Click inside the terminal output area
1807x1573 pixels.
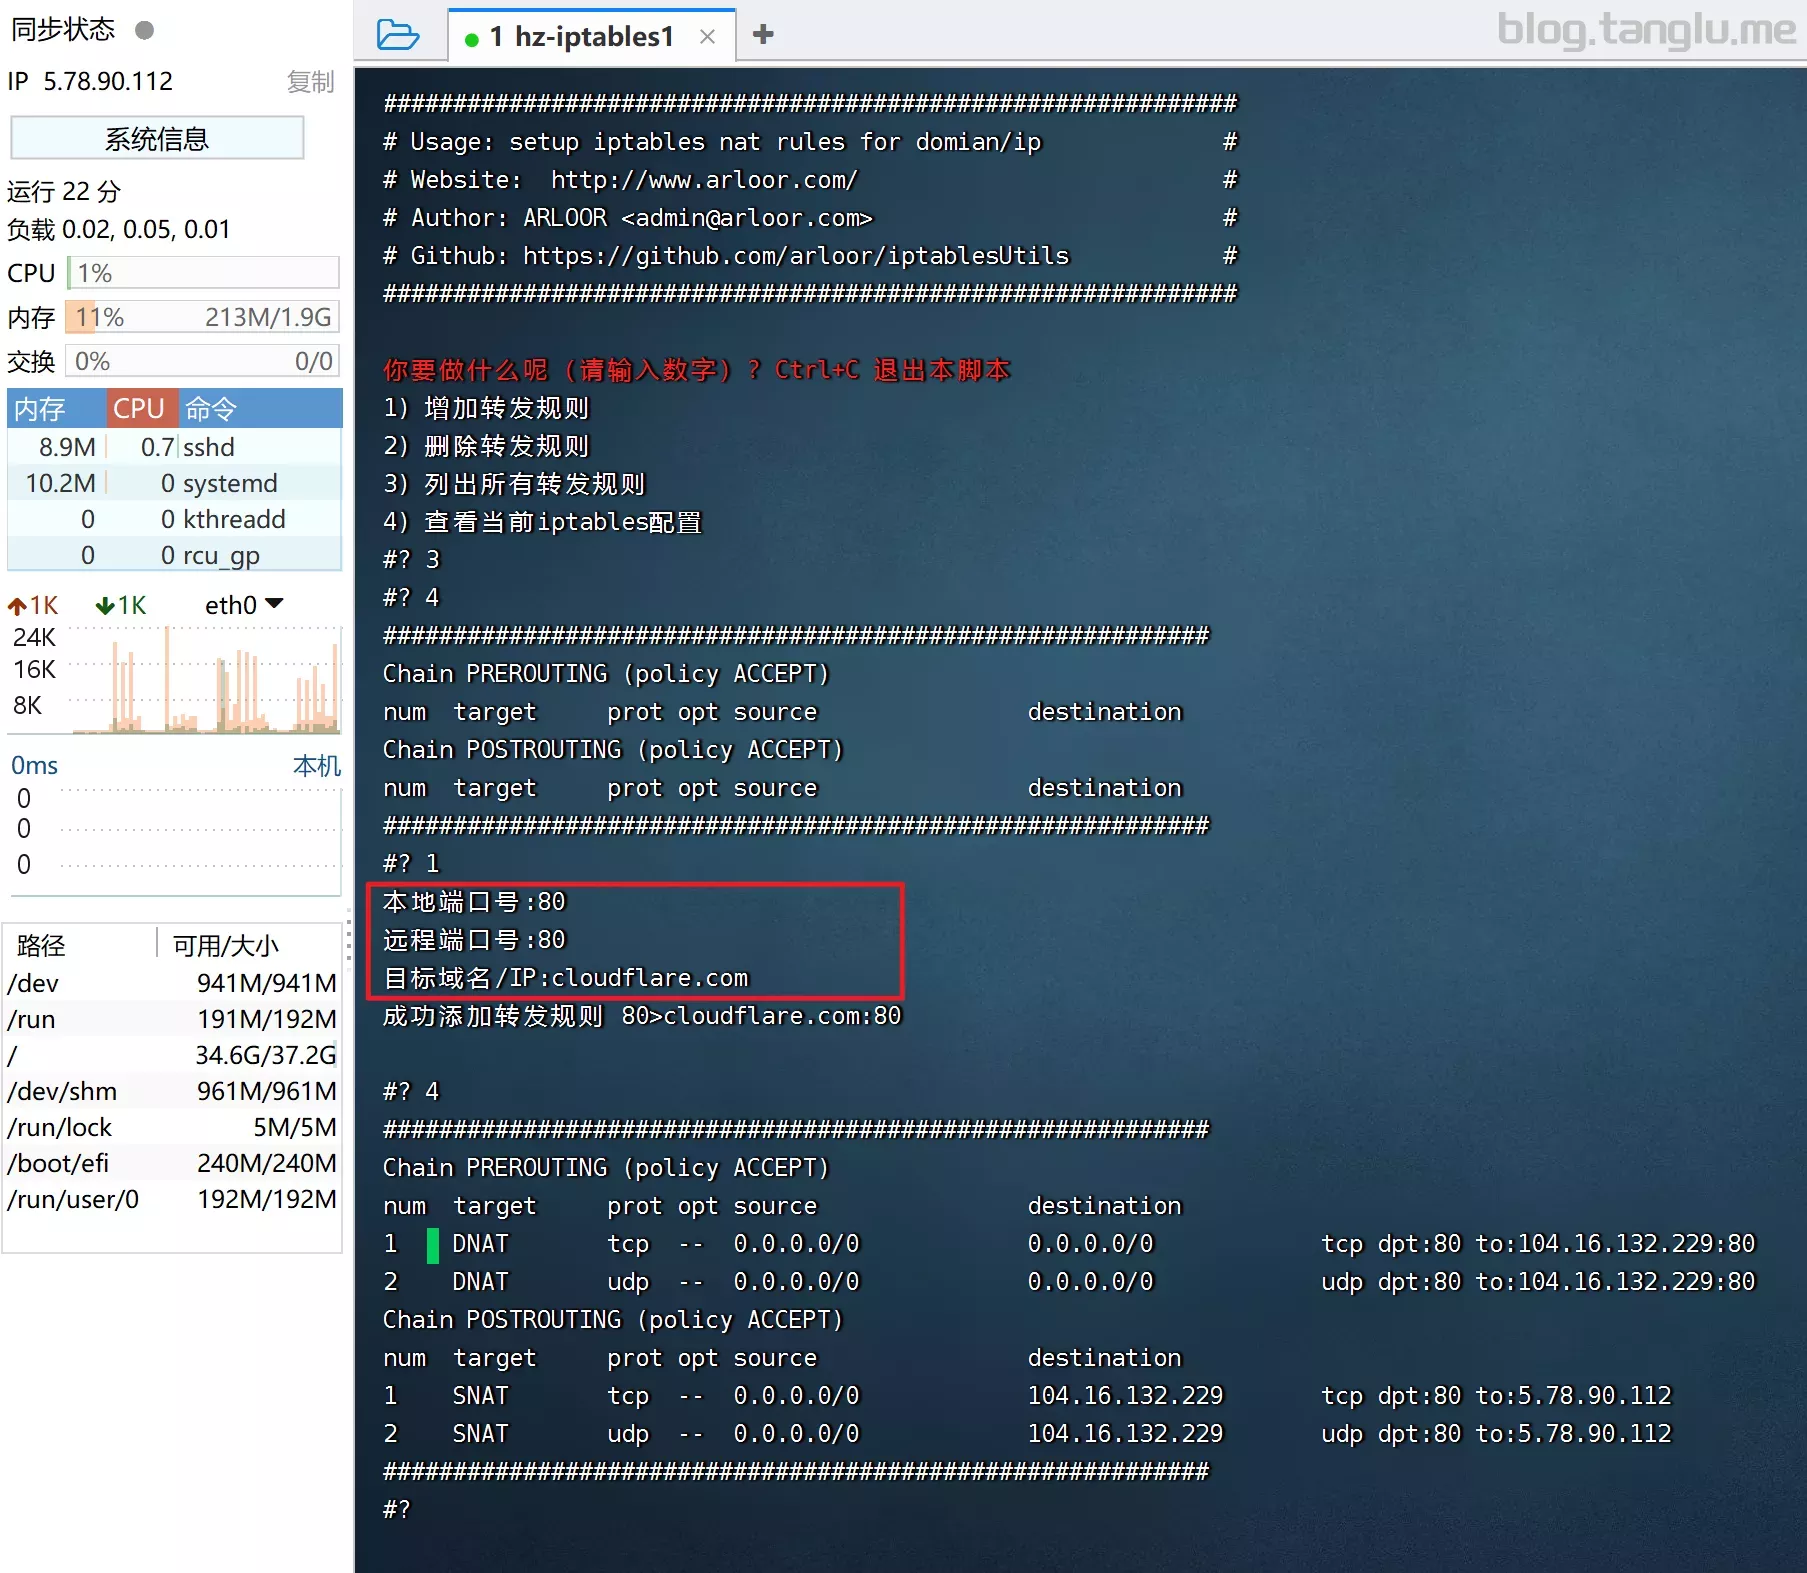tap(1000, 800)
